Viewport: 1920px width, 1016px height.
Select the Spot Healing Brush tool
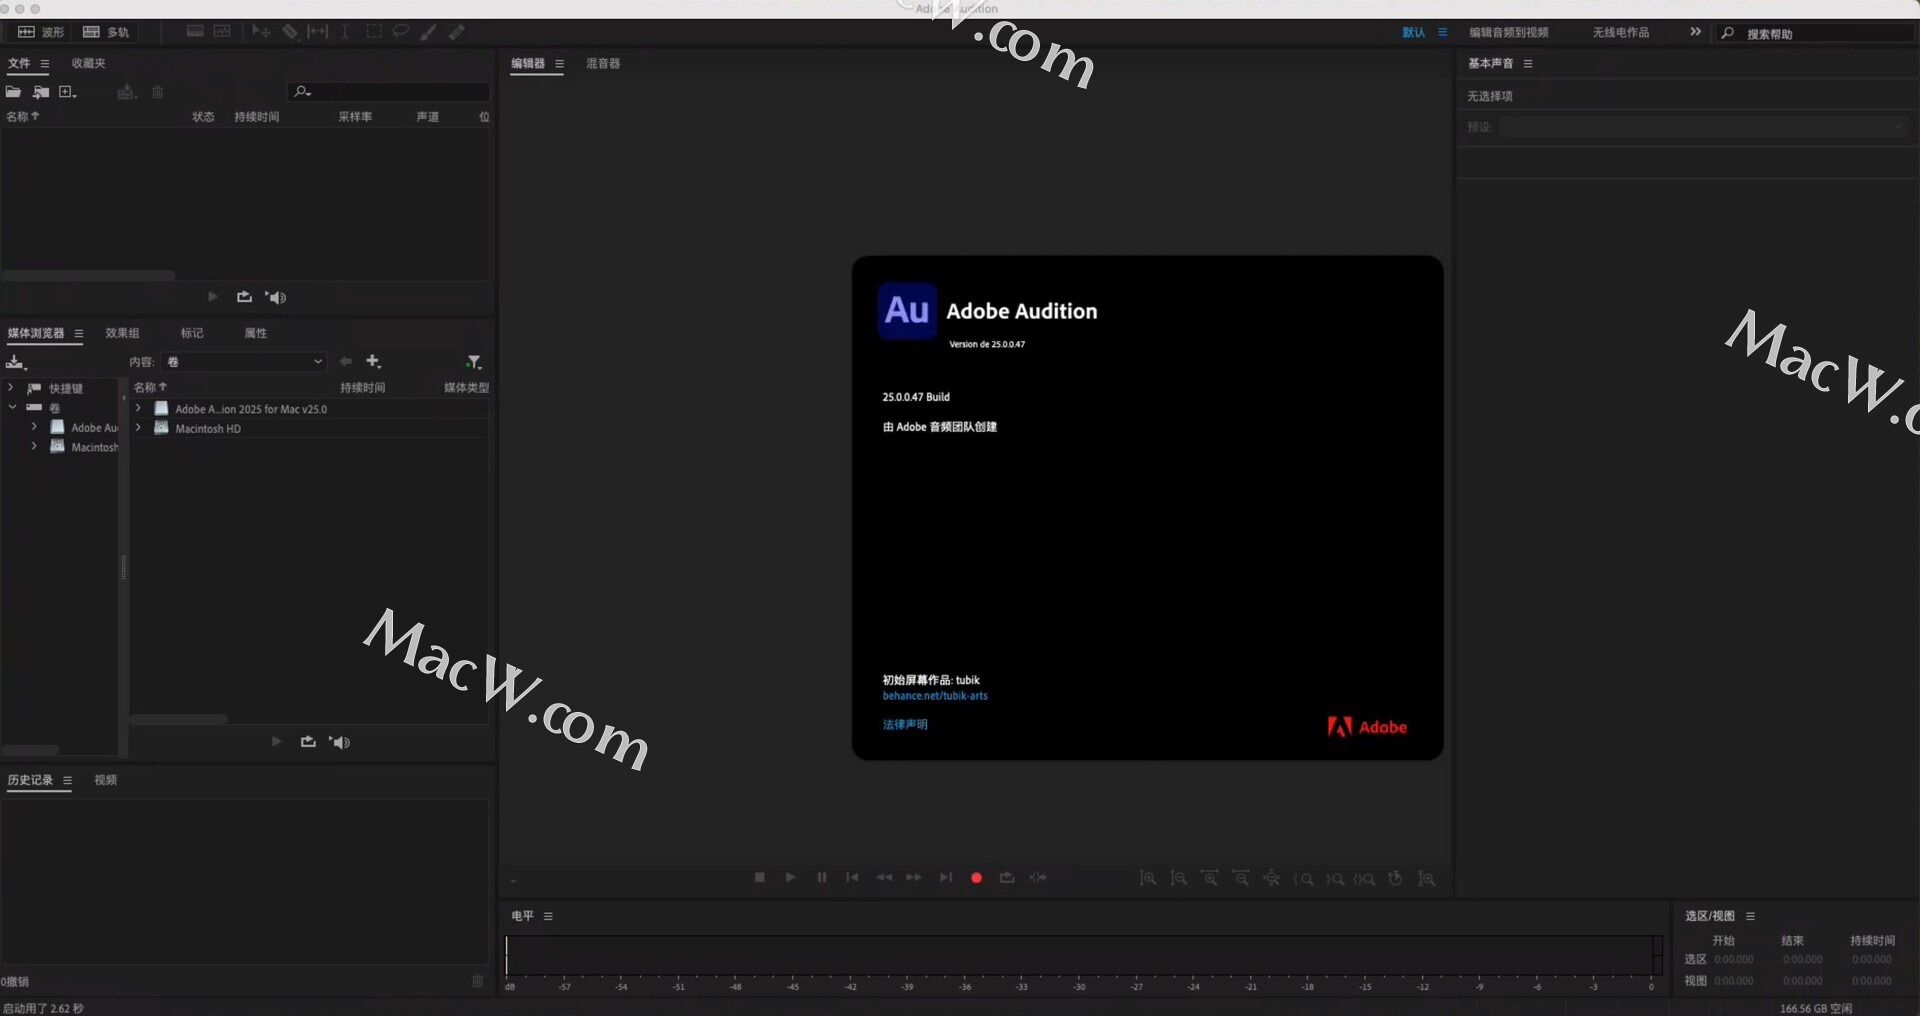(456, 32)
